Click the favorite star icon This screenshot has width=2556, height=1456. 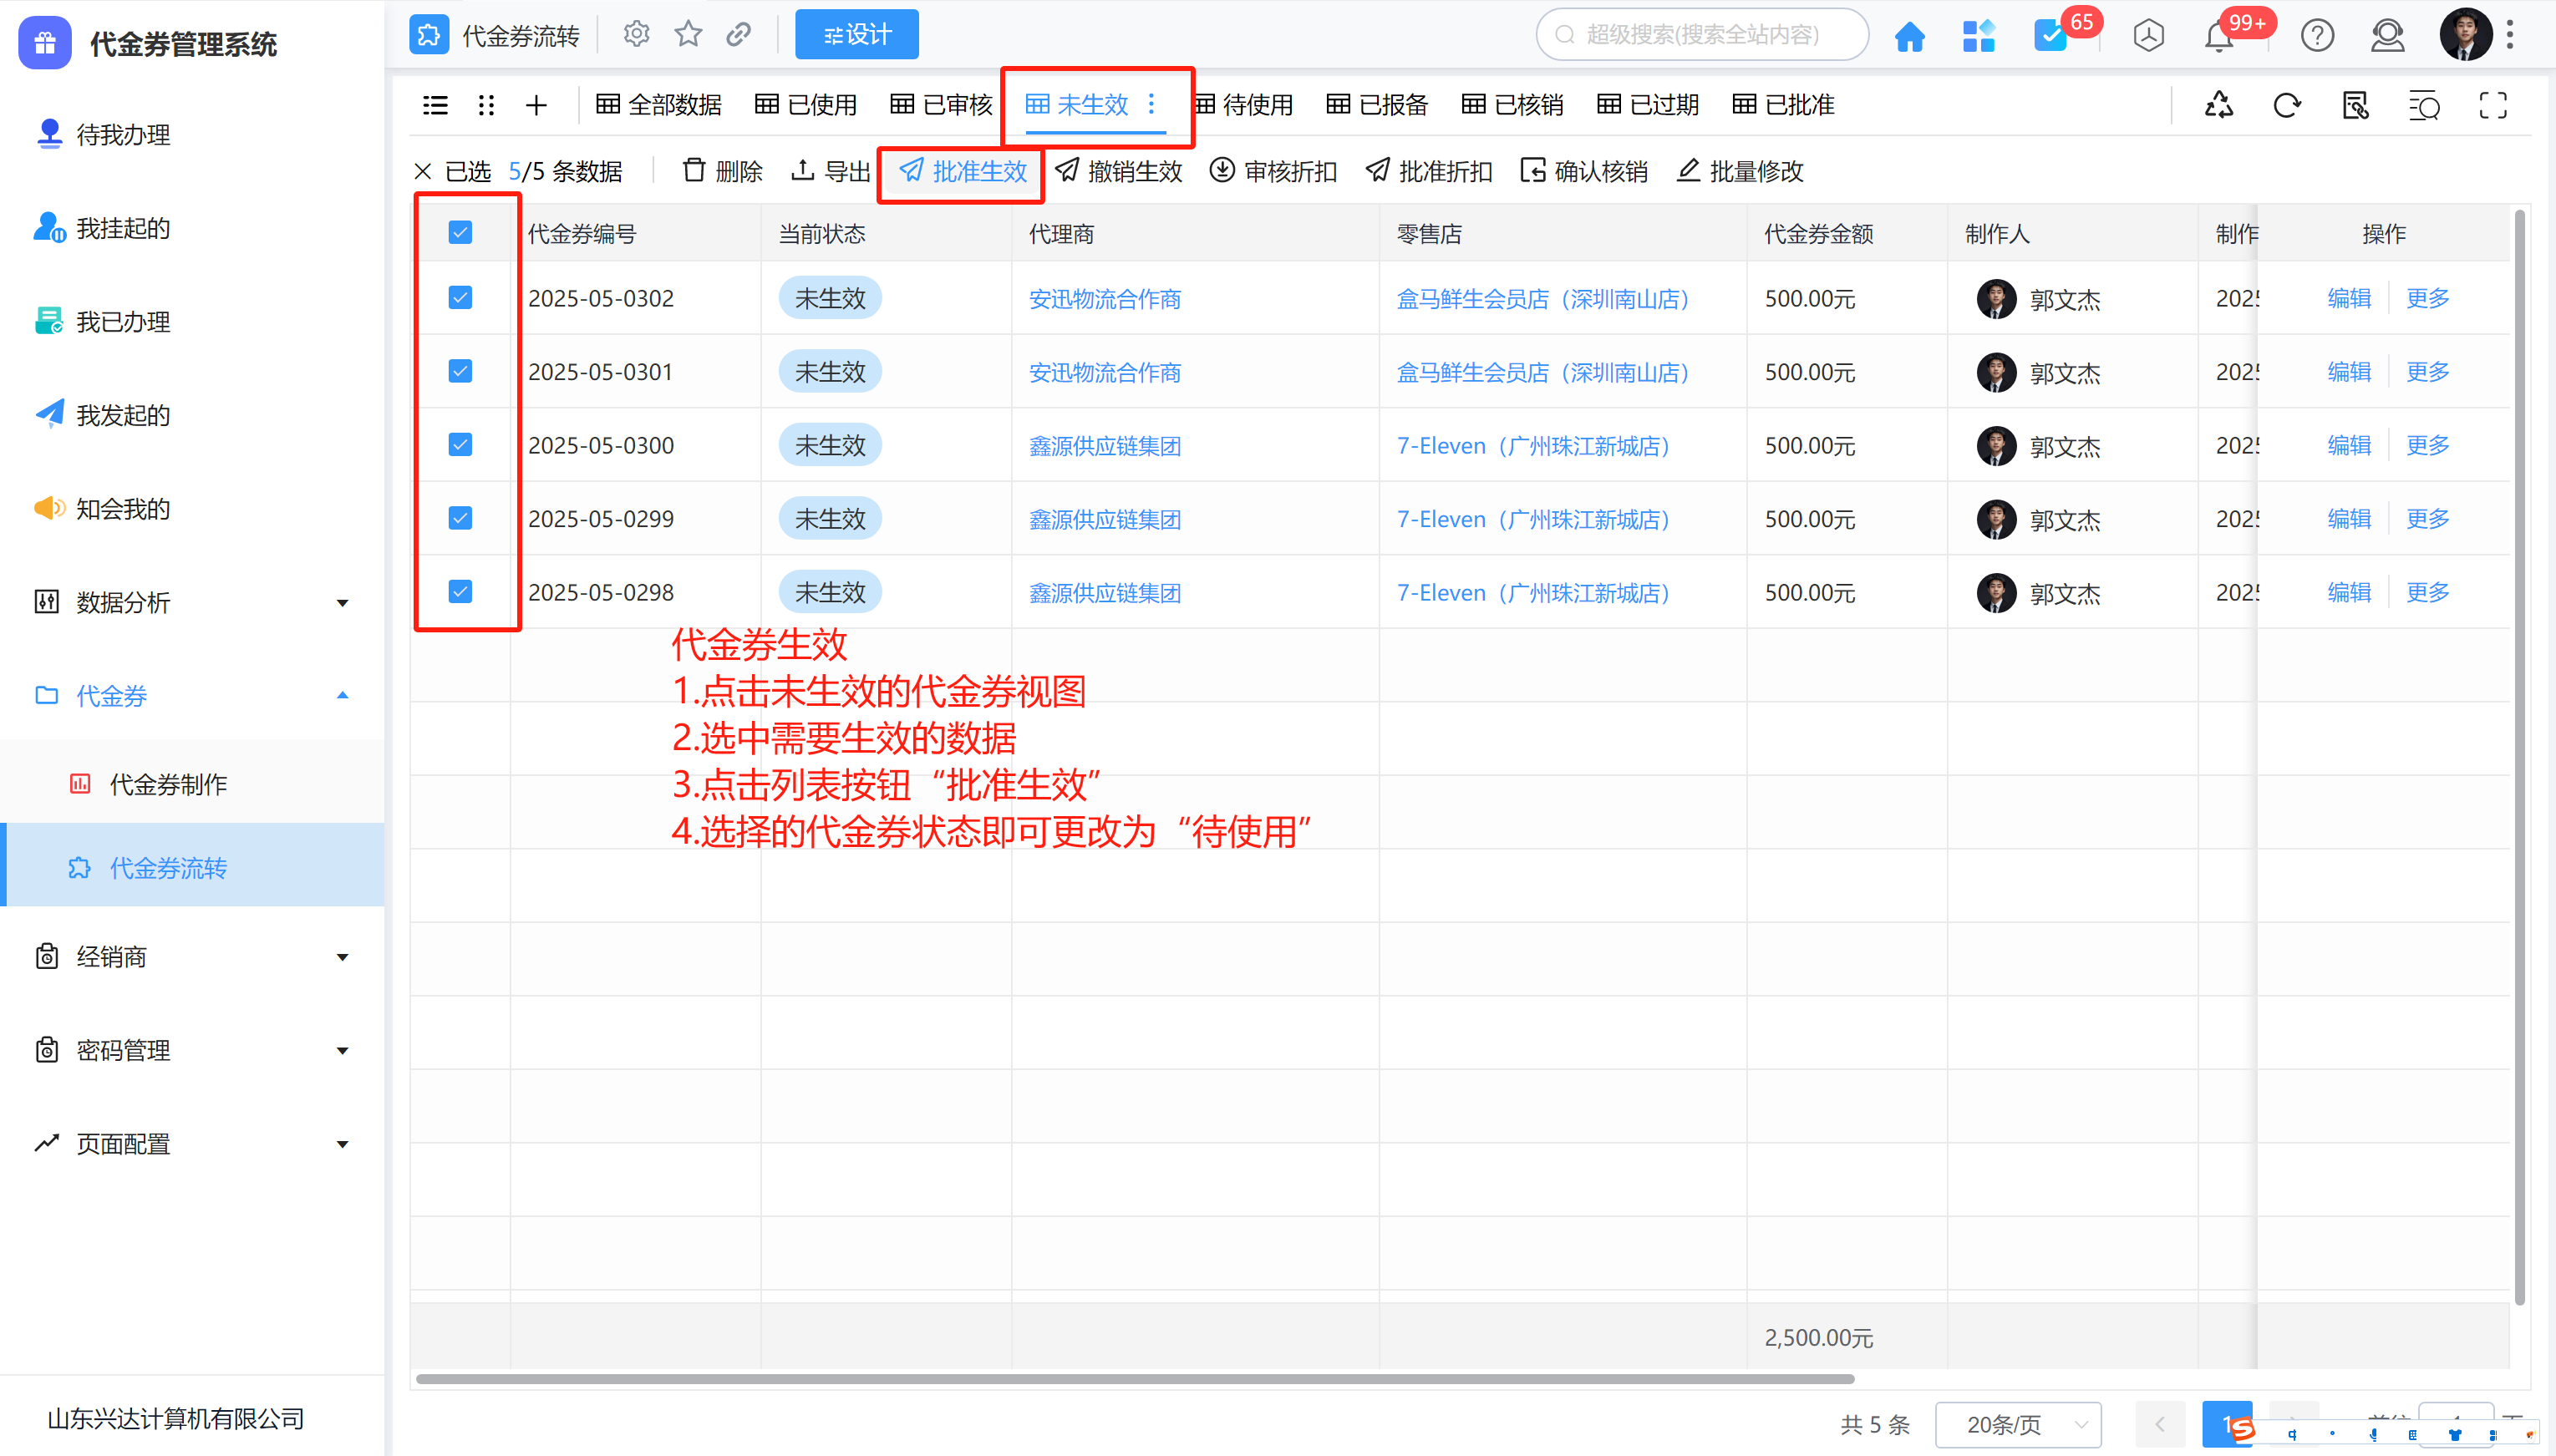point(688,35)
